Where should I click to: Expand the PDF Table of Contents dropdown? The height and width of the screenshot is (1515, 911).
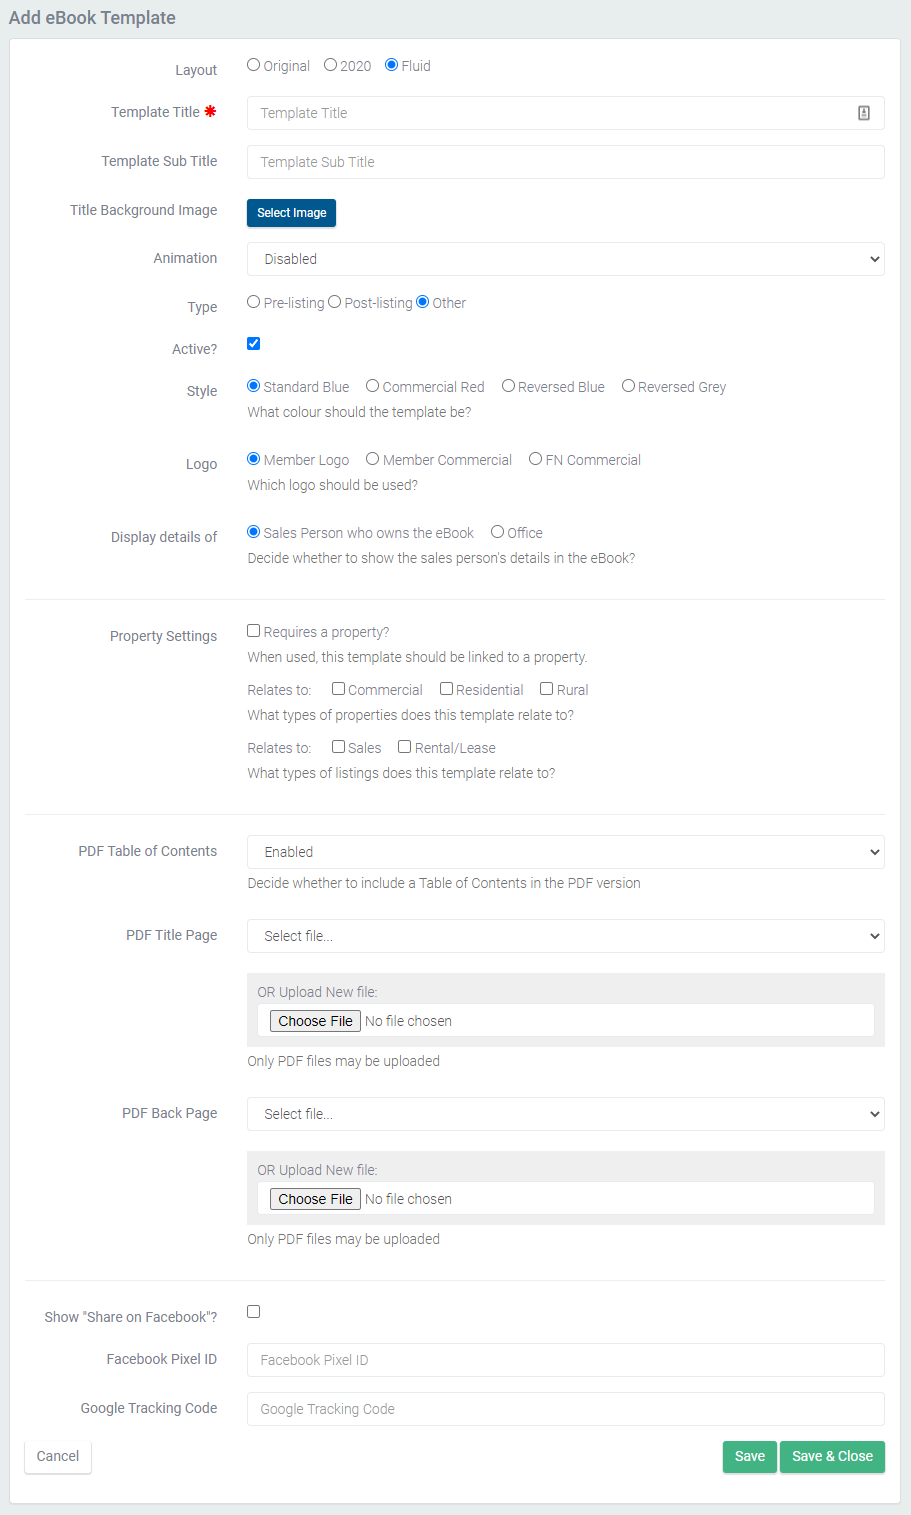point(565,852)
